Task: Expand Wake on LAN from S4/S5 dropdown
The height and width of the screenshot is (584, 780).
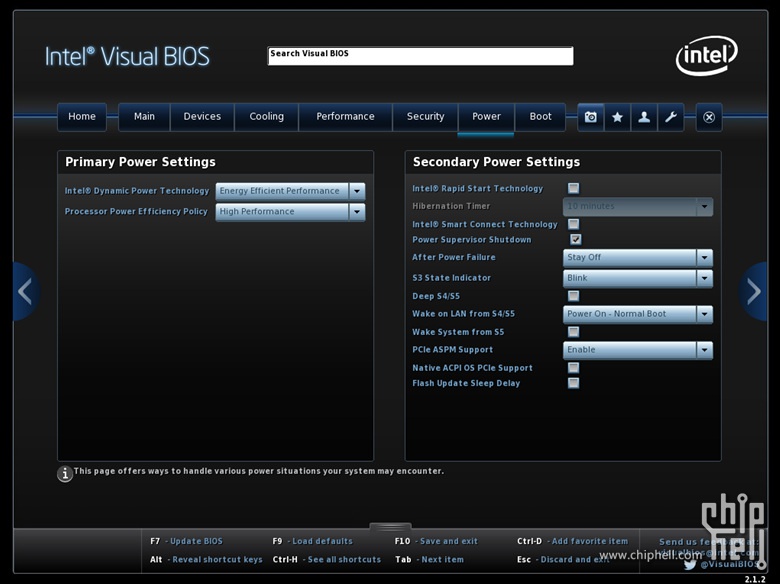Action: coord(638,314)
